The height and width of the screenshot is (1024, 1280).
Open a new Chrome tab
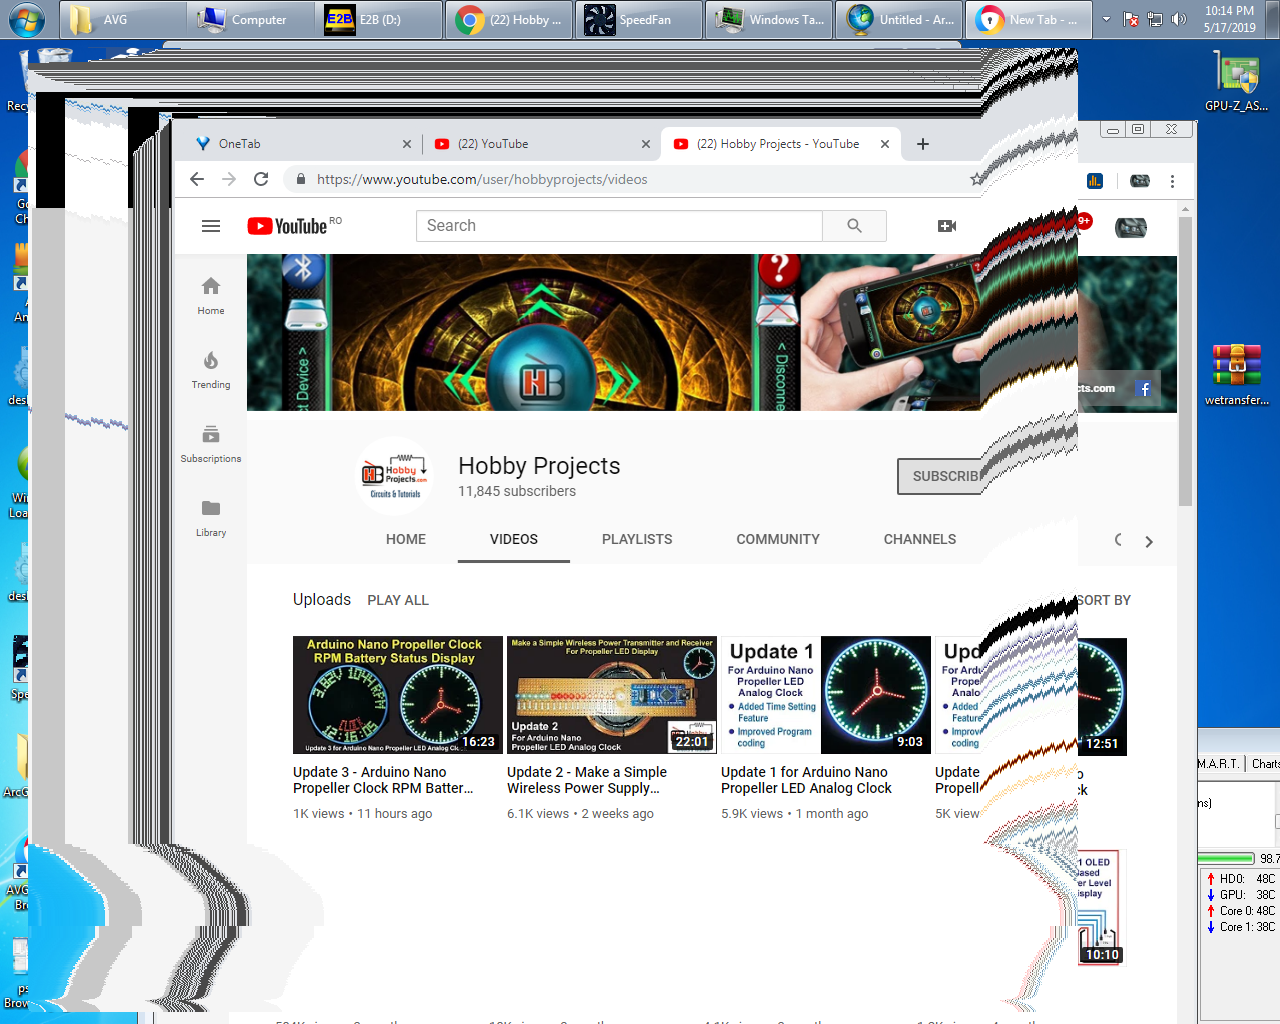coord(923,144)
